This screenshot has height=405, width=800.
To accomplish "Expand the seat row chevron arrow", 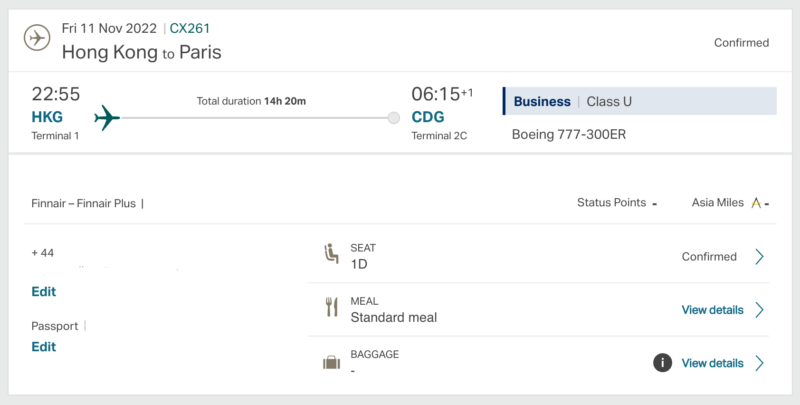I will point(759,257).
